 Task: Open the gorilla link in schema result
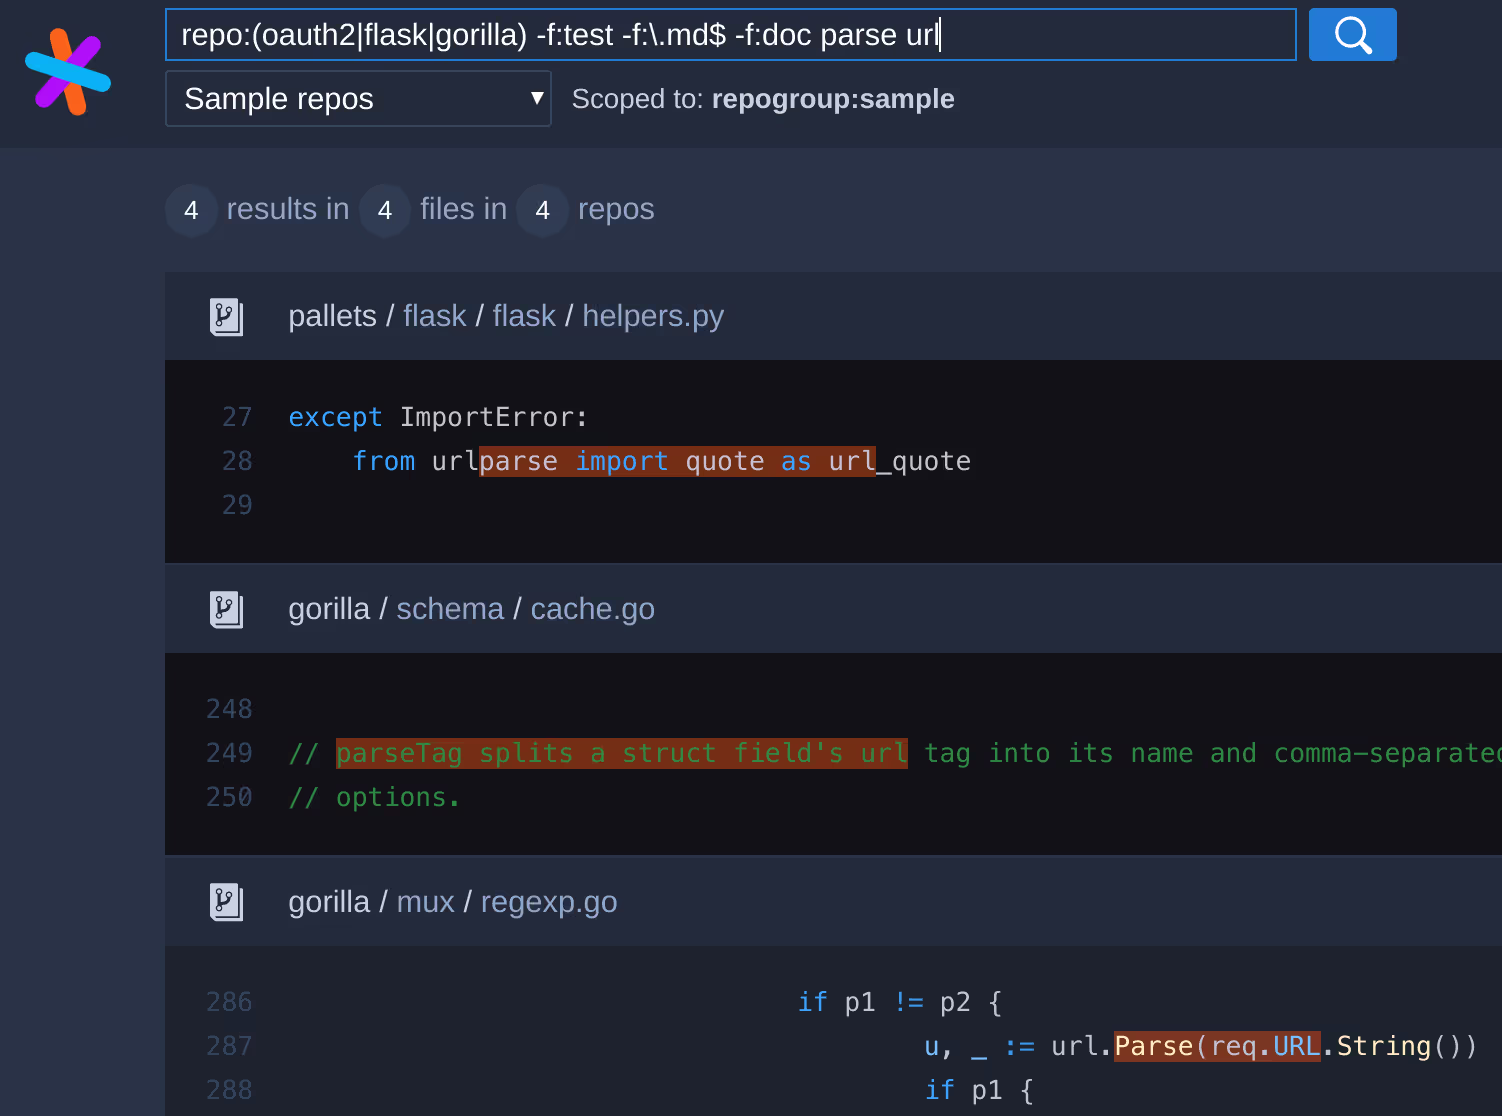(x=329, y=609)
